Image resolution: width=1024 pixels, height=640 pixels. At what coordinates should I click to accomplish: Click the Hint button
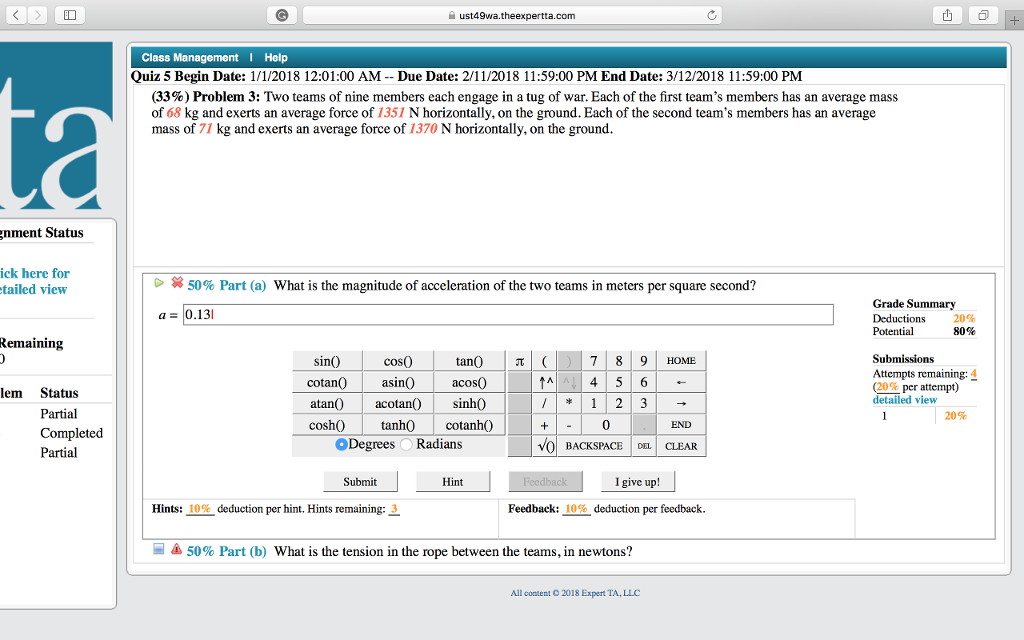click(453, 481)
